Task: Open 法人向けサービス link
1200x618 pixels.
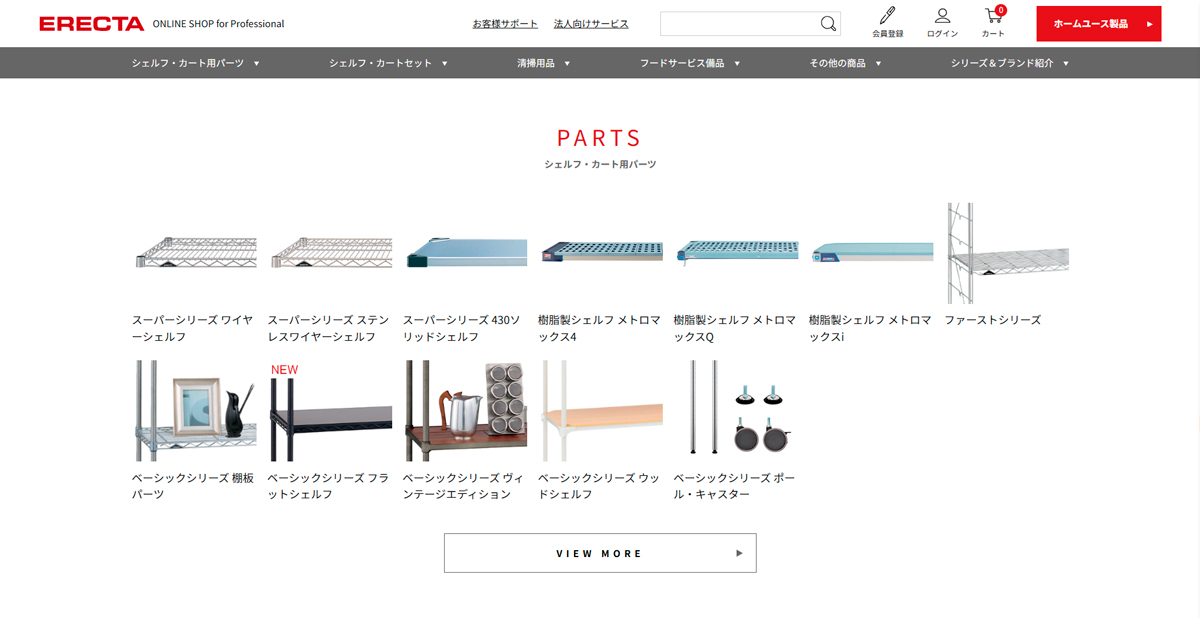Action: (591, 24)
